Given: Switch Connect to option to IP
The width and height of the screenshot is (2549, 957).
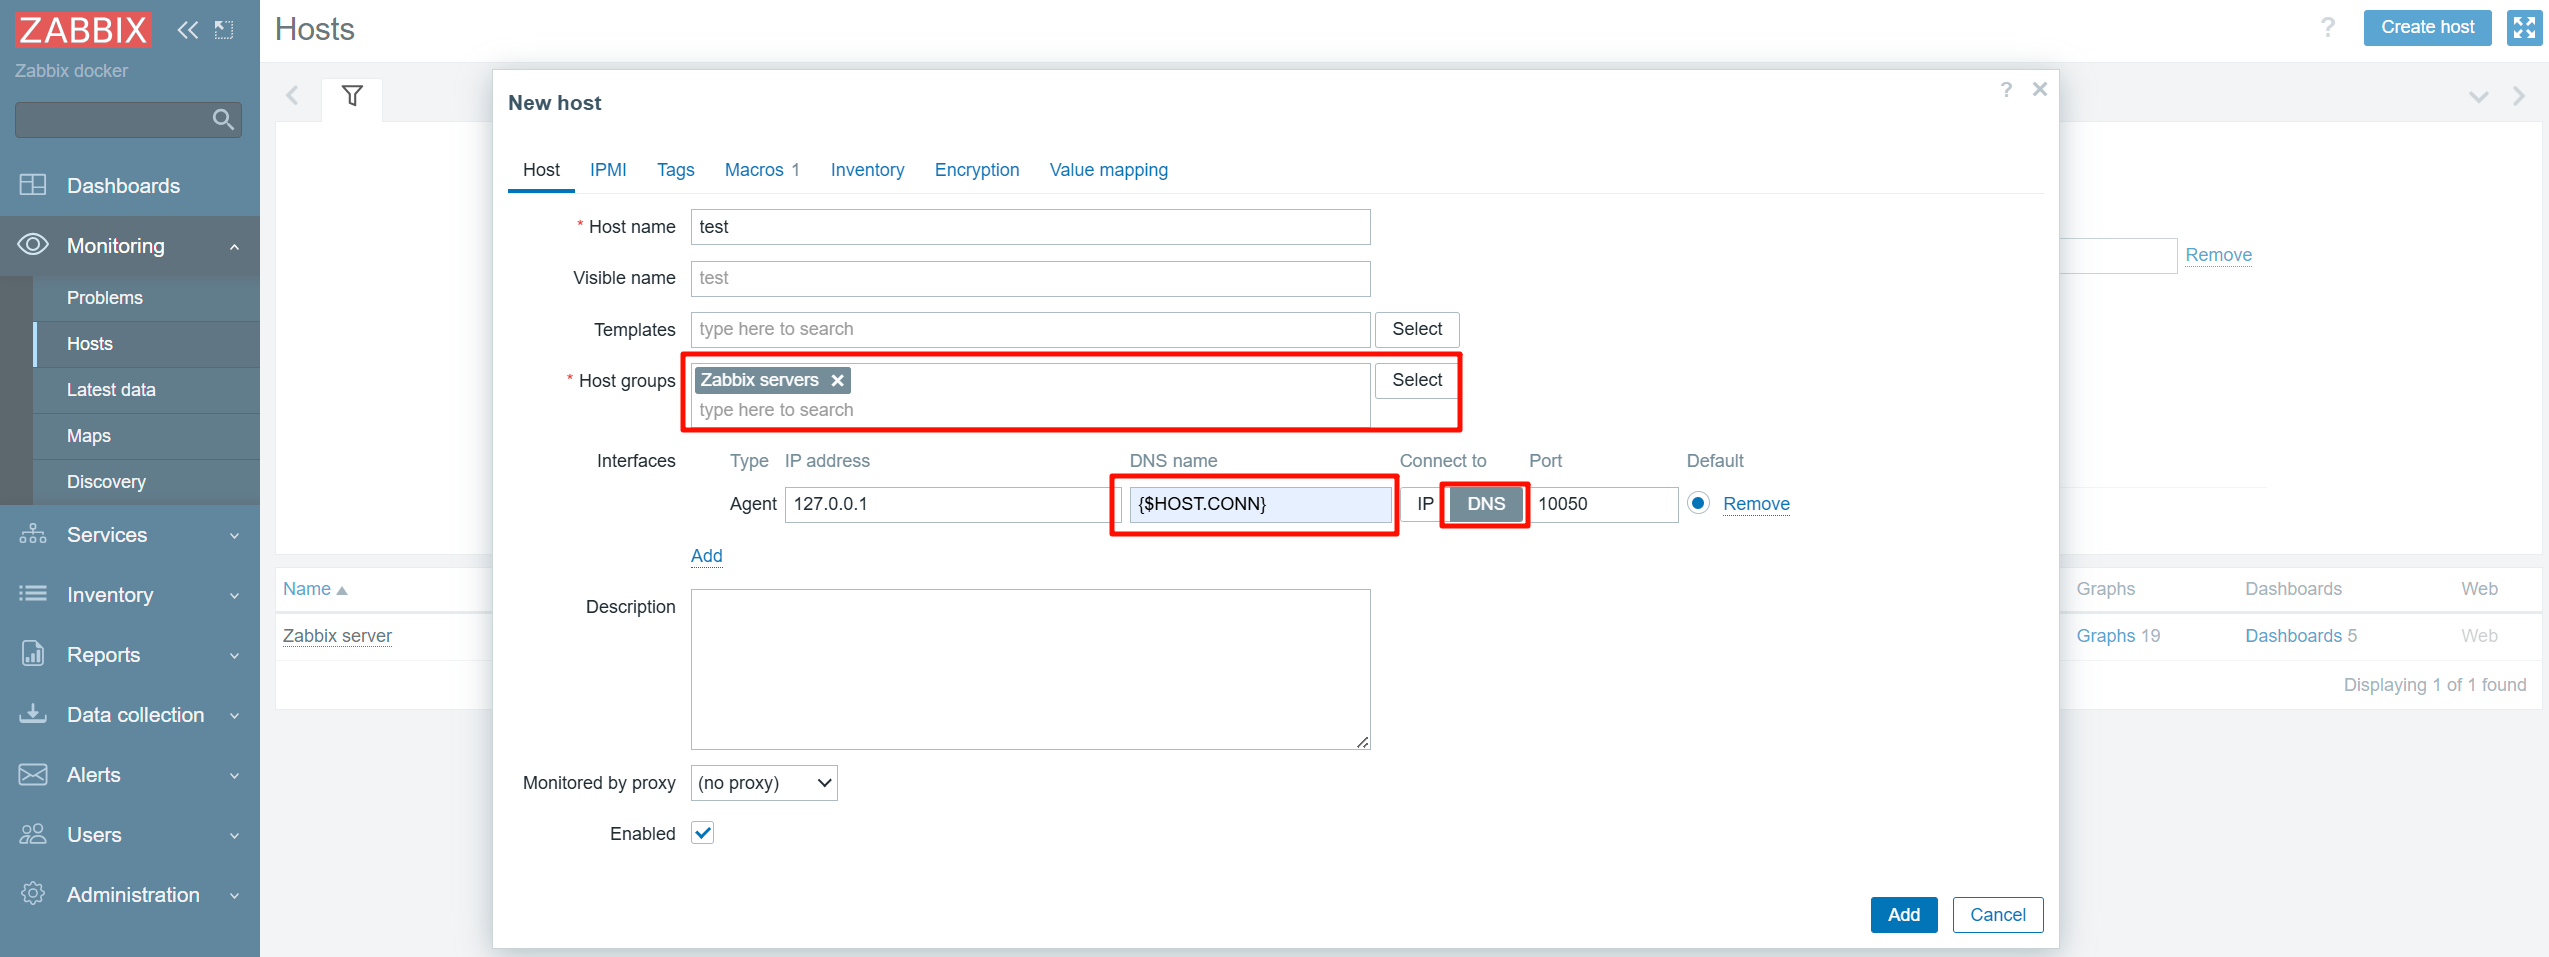Looking at the screenshot, I should 1424,504.
